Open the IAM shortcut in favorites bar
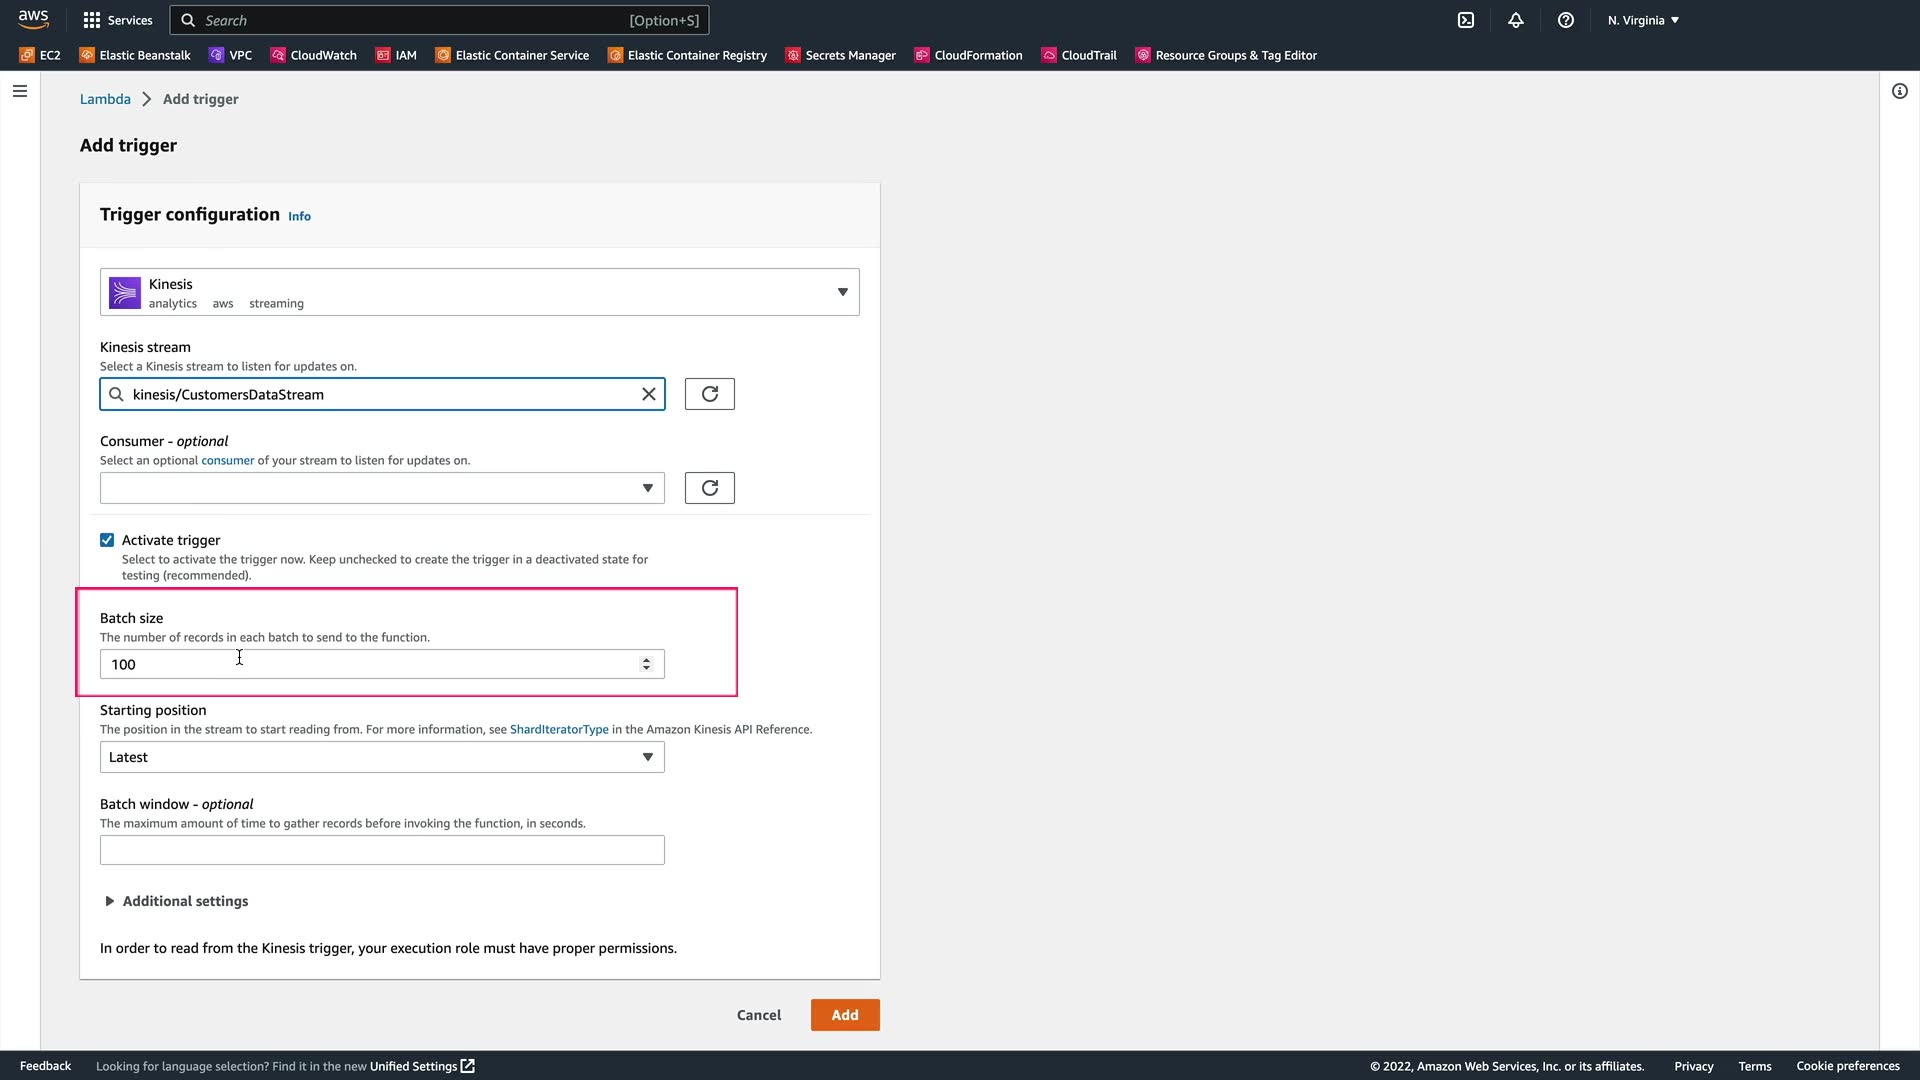Image resolution: width=1920 pixels, height=1080 pixels. [396, 55]
